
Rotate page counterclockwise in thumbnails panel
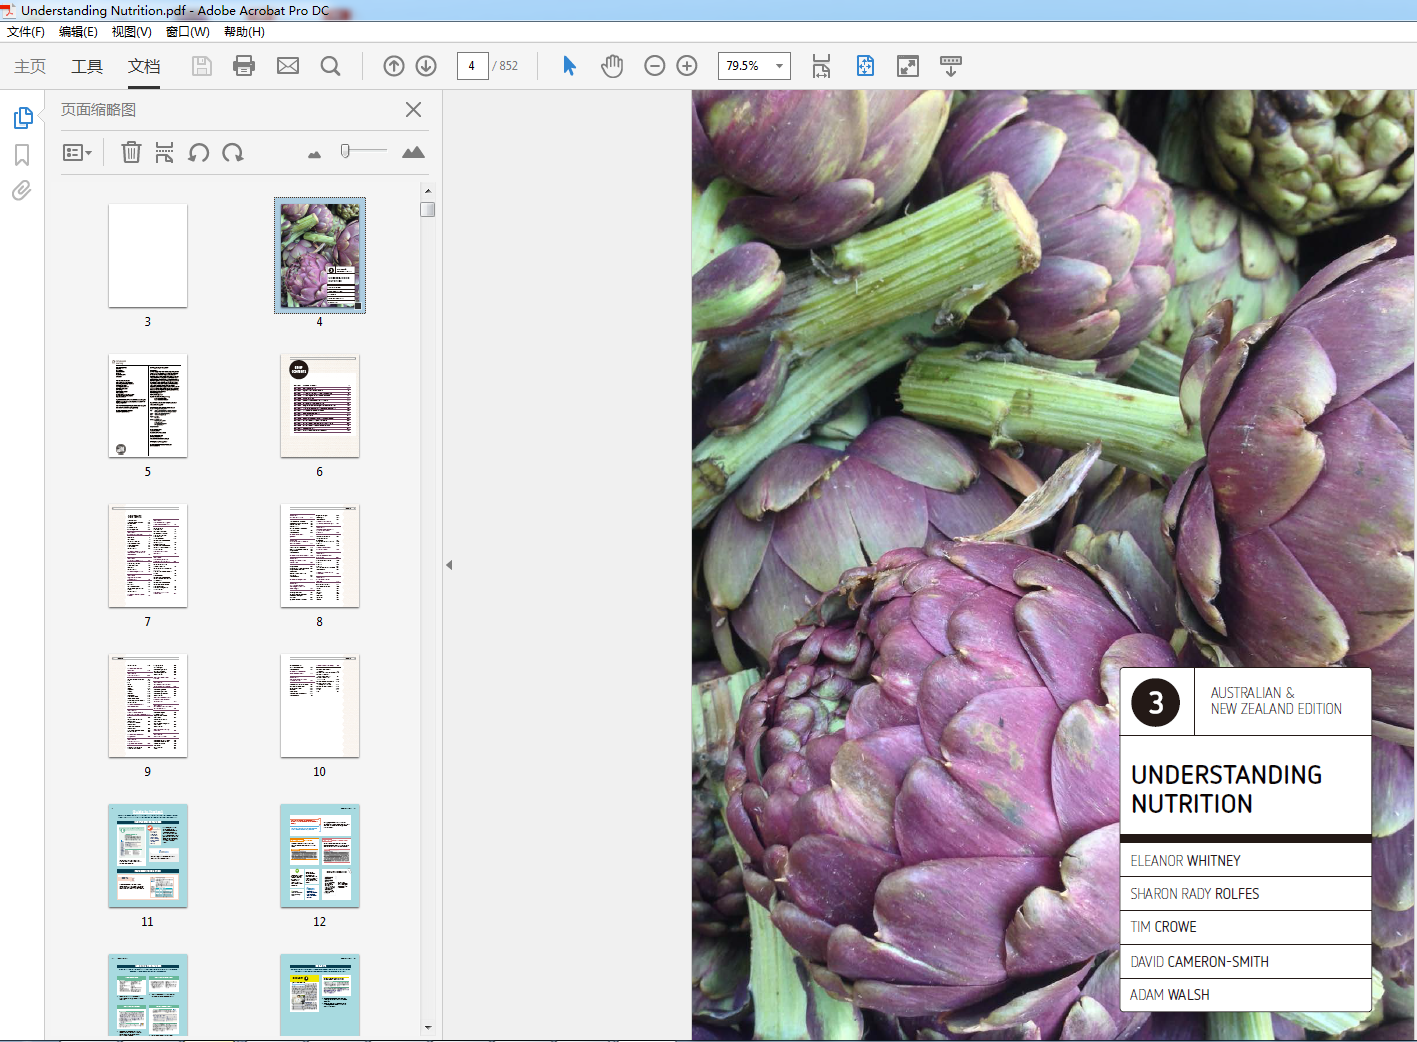(x=199, y=152)
